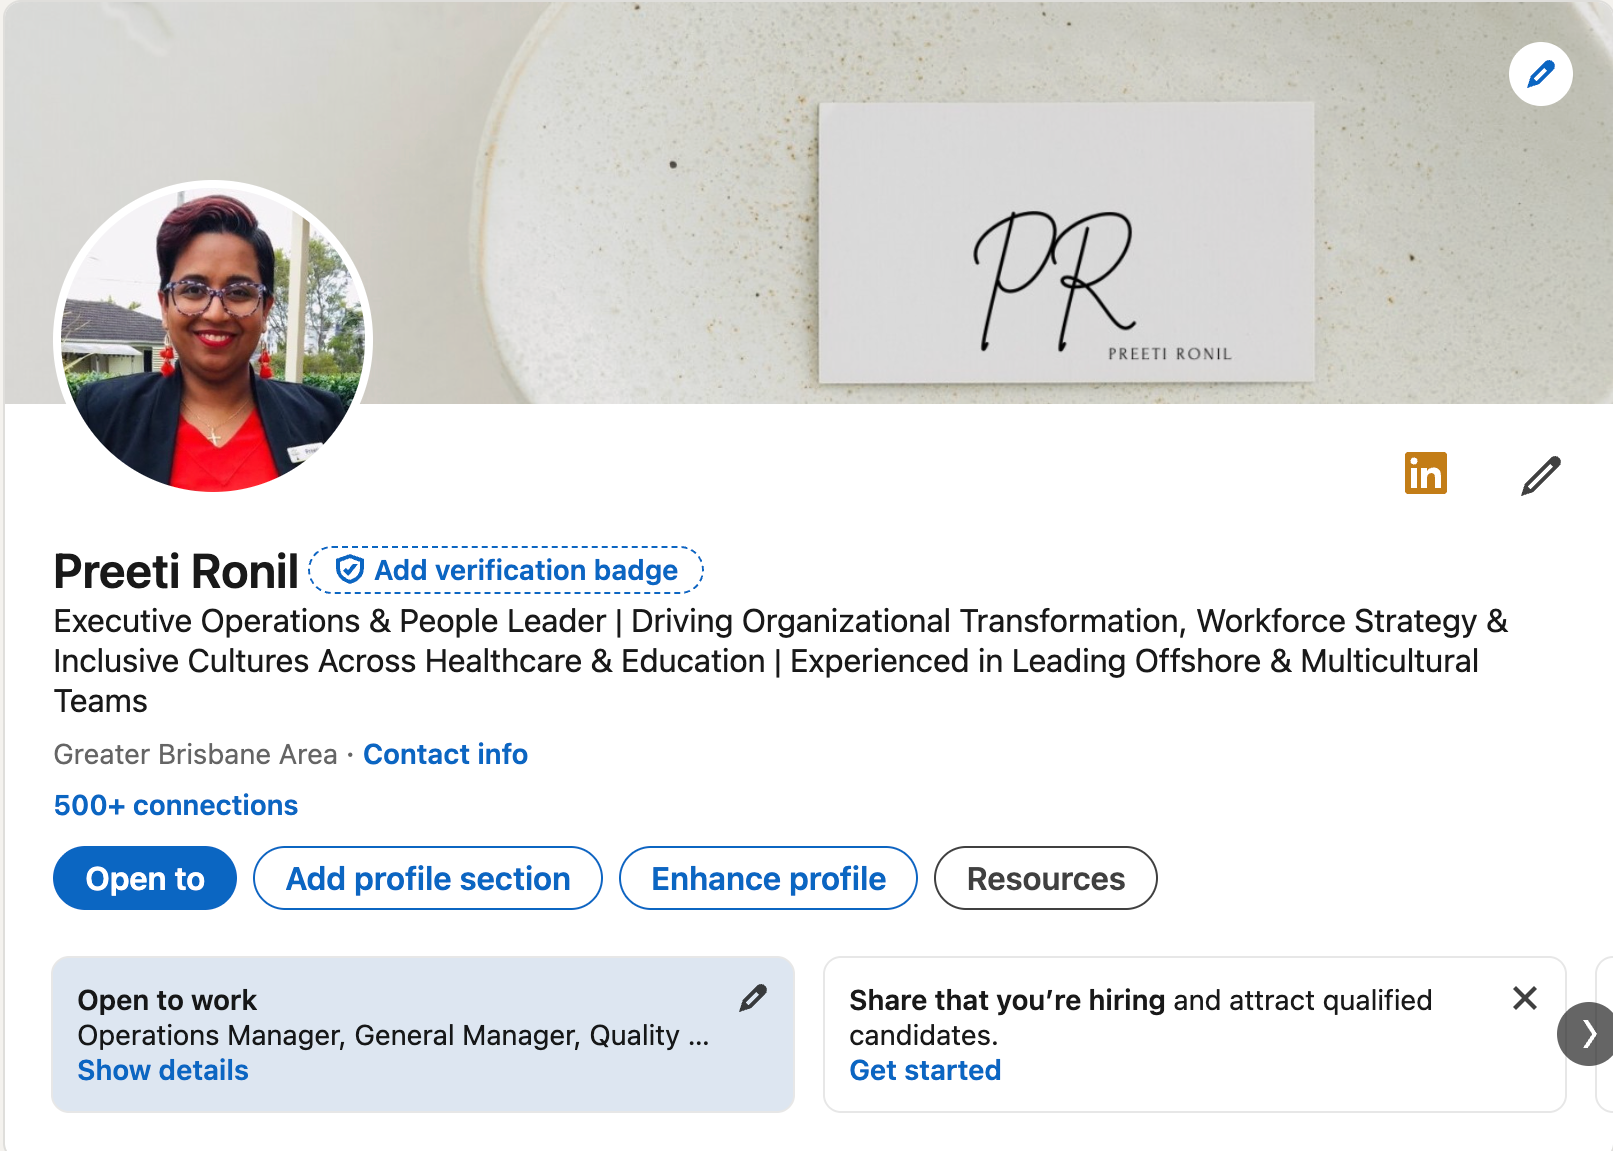1613x1151 pixels.
Task: Open the profile photo of Preeti Ronil
Action: pyautogui.click(x=213, y=336)
